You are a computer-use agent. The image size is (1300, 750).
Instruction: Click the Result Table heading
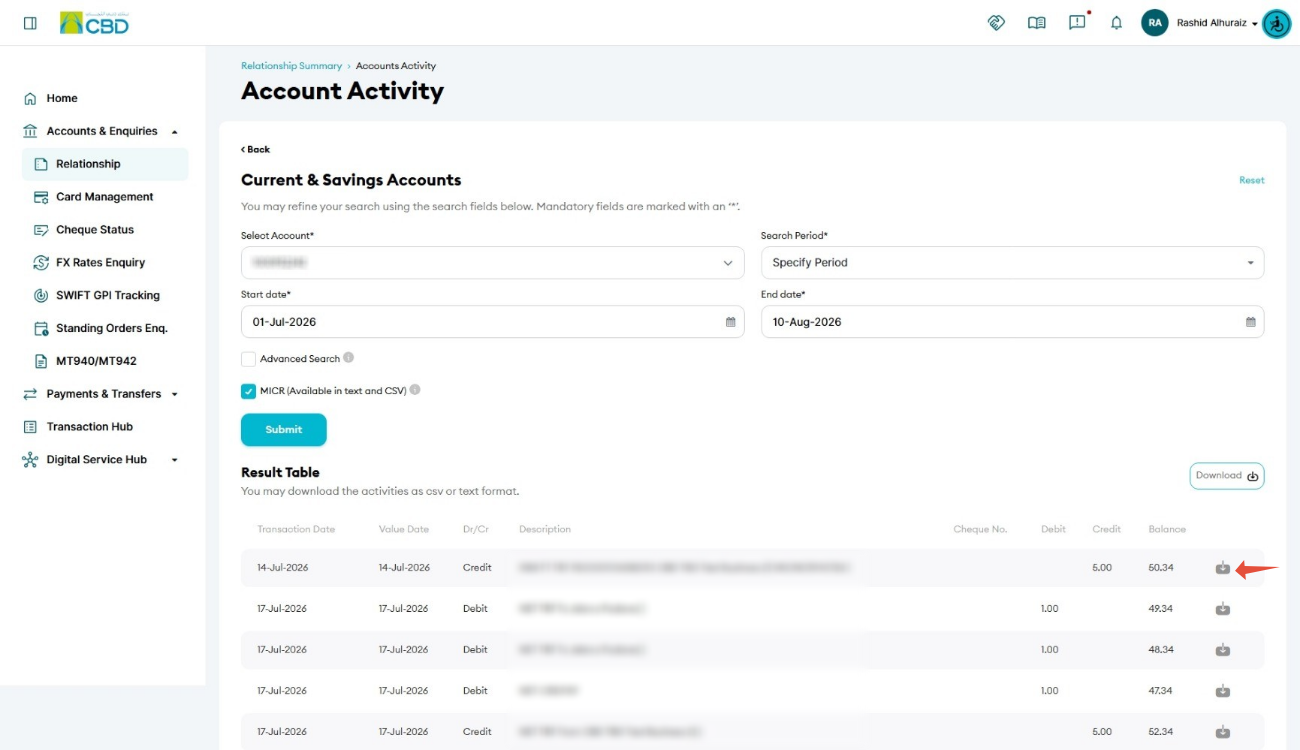click(x=280, y=472)
